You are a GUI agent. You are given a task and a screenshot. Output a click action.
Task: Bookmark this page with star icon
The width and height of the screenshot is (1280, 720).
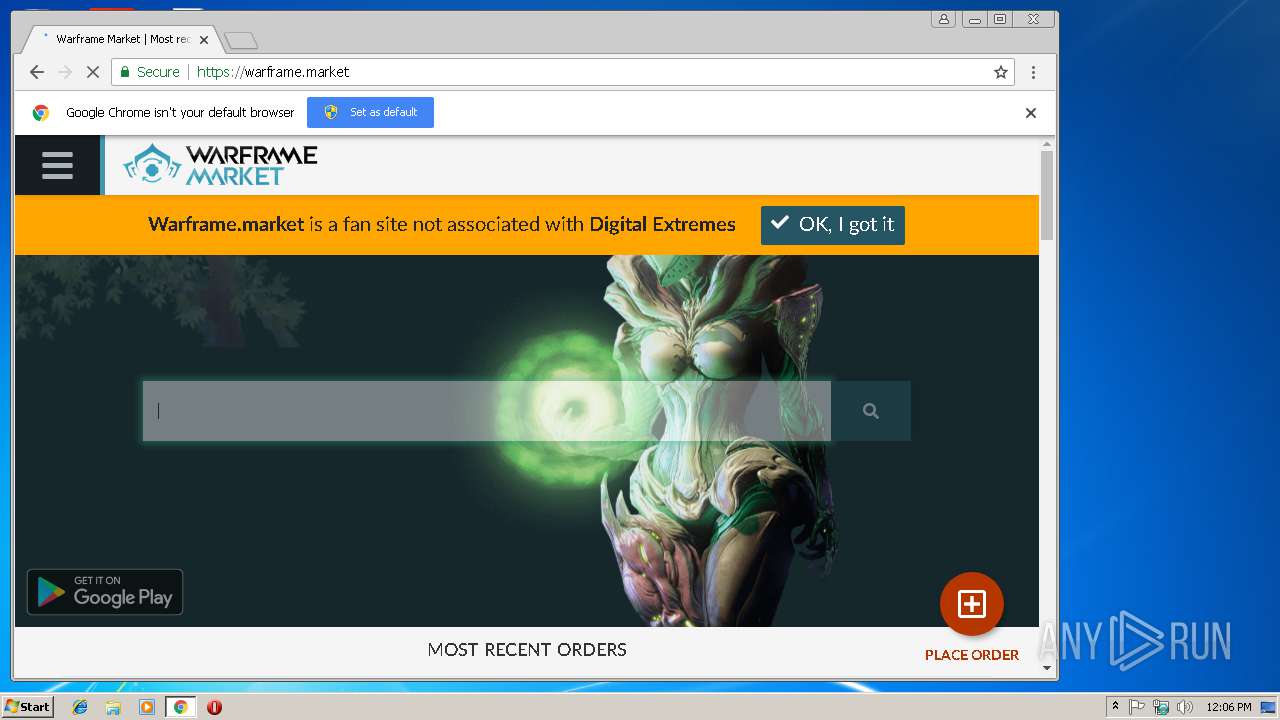[1000, 72]
